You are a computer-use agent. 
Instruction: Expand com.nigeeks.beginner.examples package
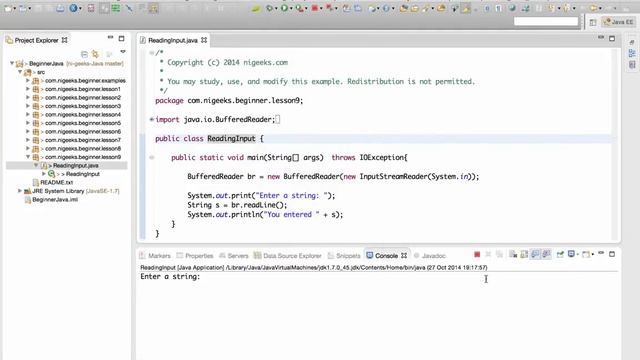point(28,80)
